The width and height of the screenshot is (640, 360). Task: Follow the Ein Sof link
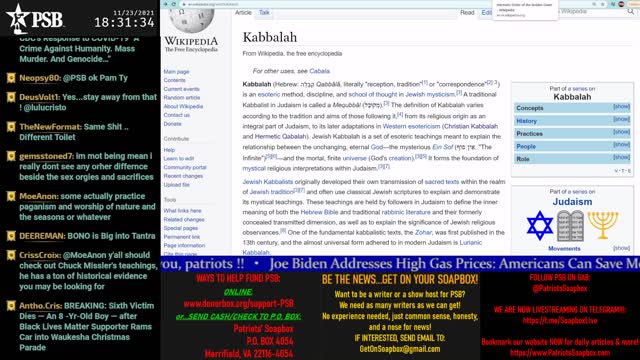[442, 147]
